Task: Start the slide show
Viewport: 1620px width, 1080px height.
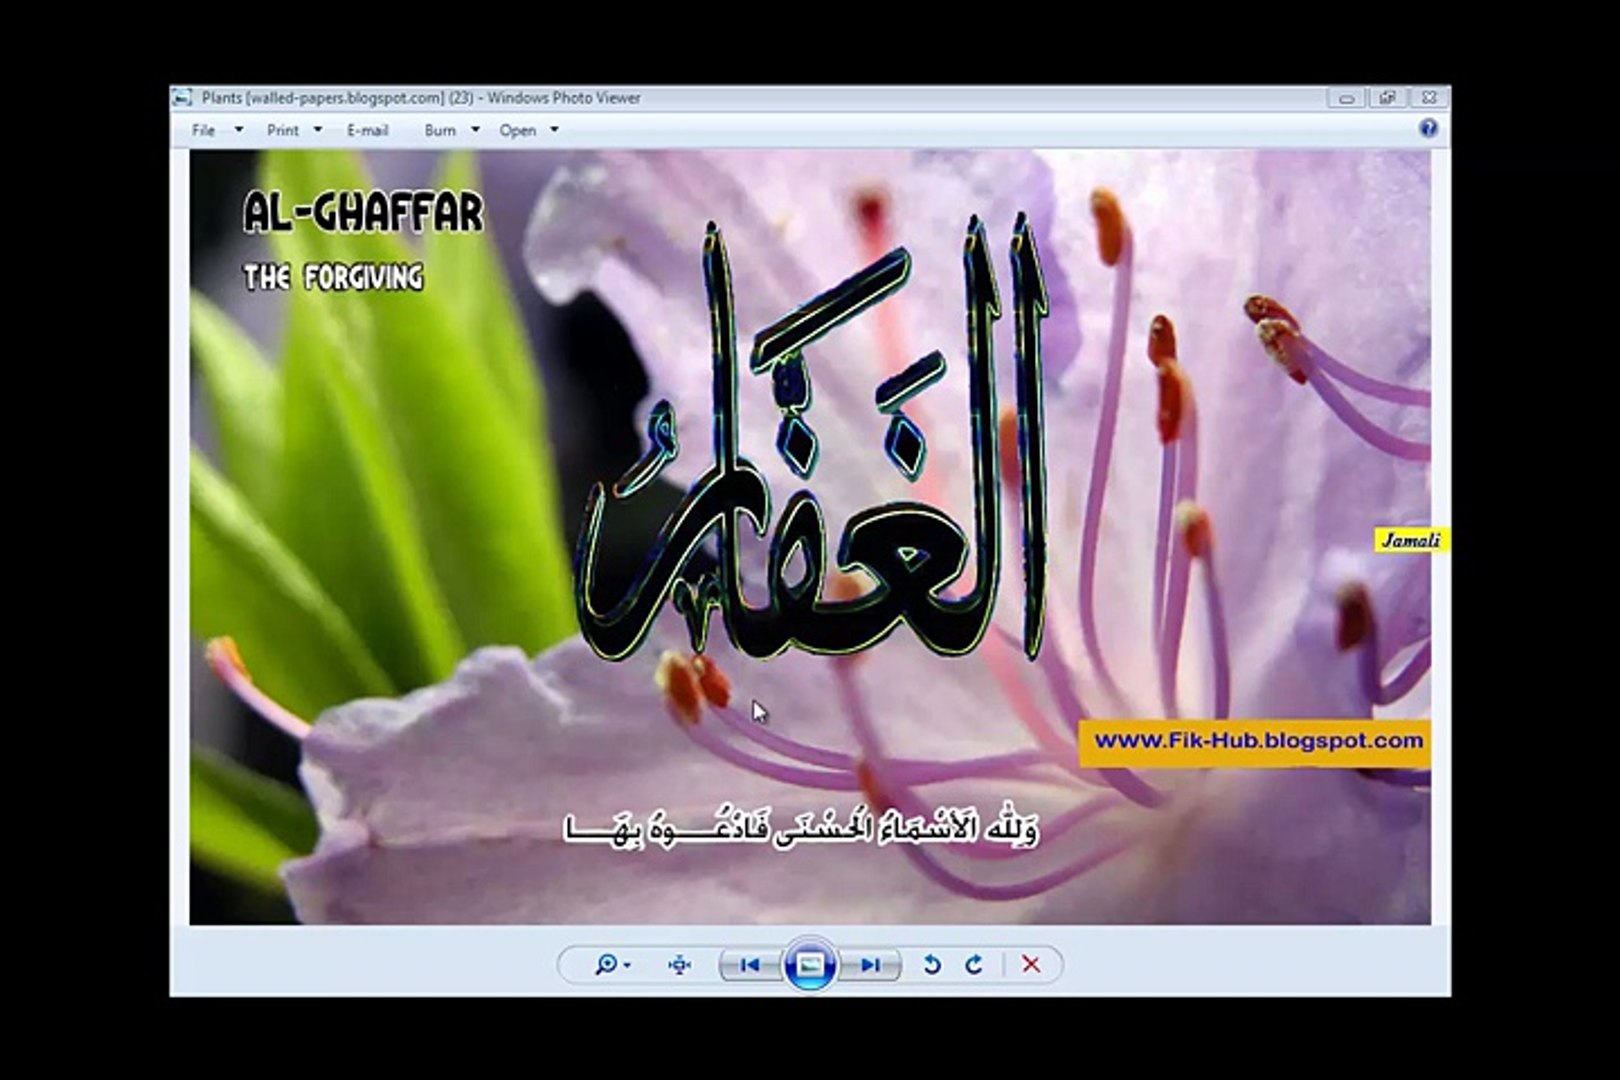Action: pos(810,965)
